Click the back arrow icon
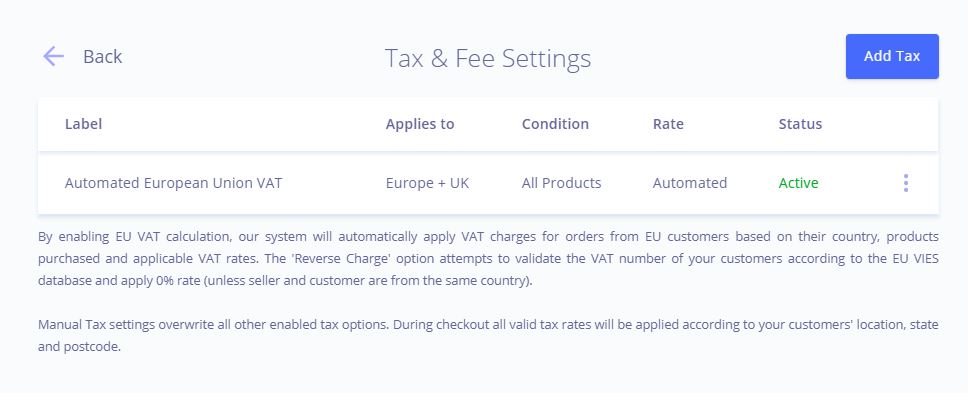This screenshot has height=393, width=968. point(53,56)
